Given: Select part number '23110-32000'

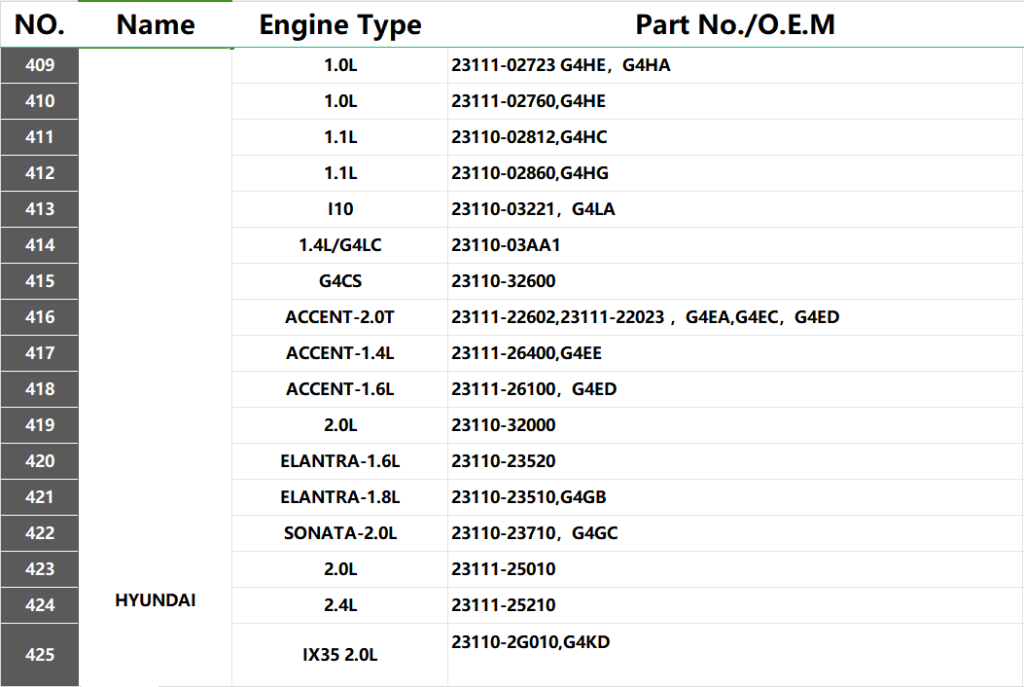Looking at the screenshot, I should [x=504, y=424].
